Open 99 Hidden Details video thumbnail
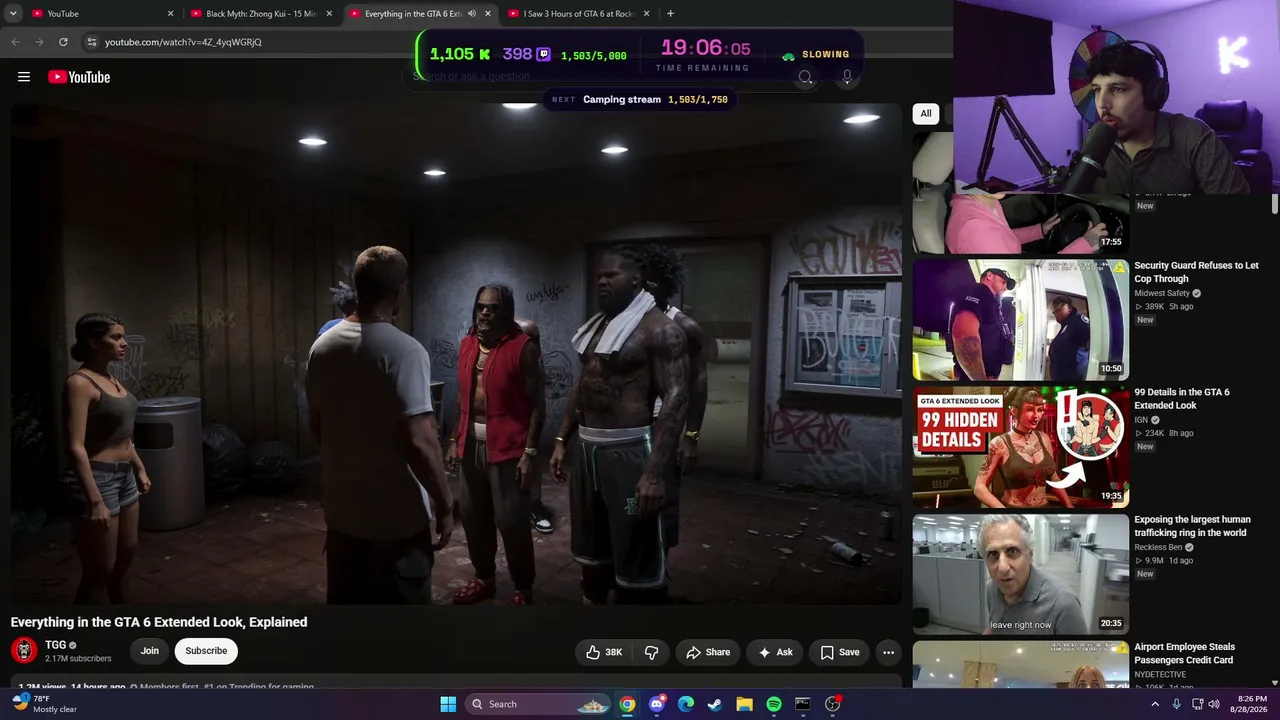Viewport: 1280px width, 720px height. [x=1021, y=447]
